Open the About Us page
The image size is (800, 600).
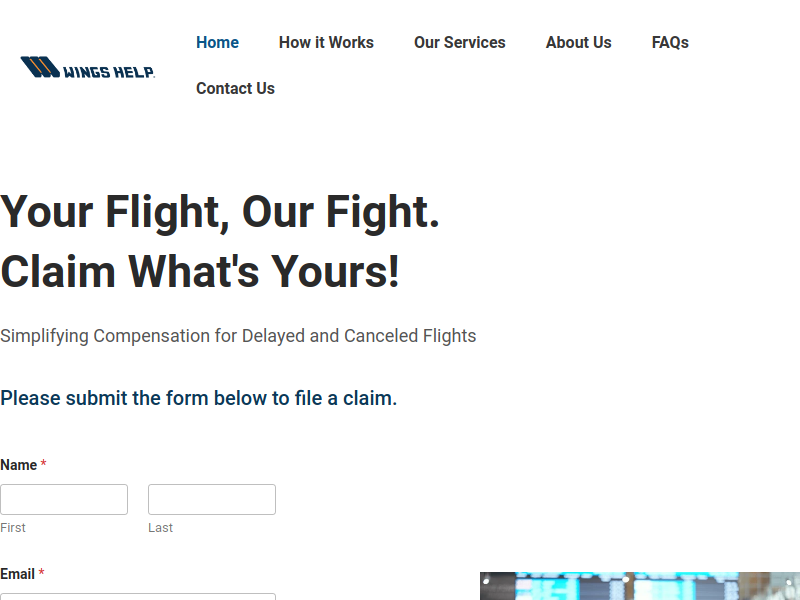[579, 42]
